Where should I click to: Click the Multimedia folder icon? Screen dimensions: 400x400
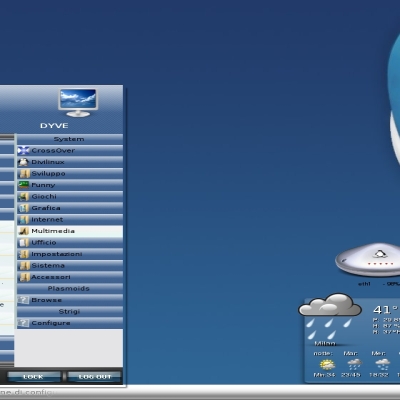[x=24, y=231]
